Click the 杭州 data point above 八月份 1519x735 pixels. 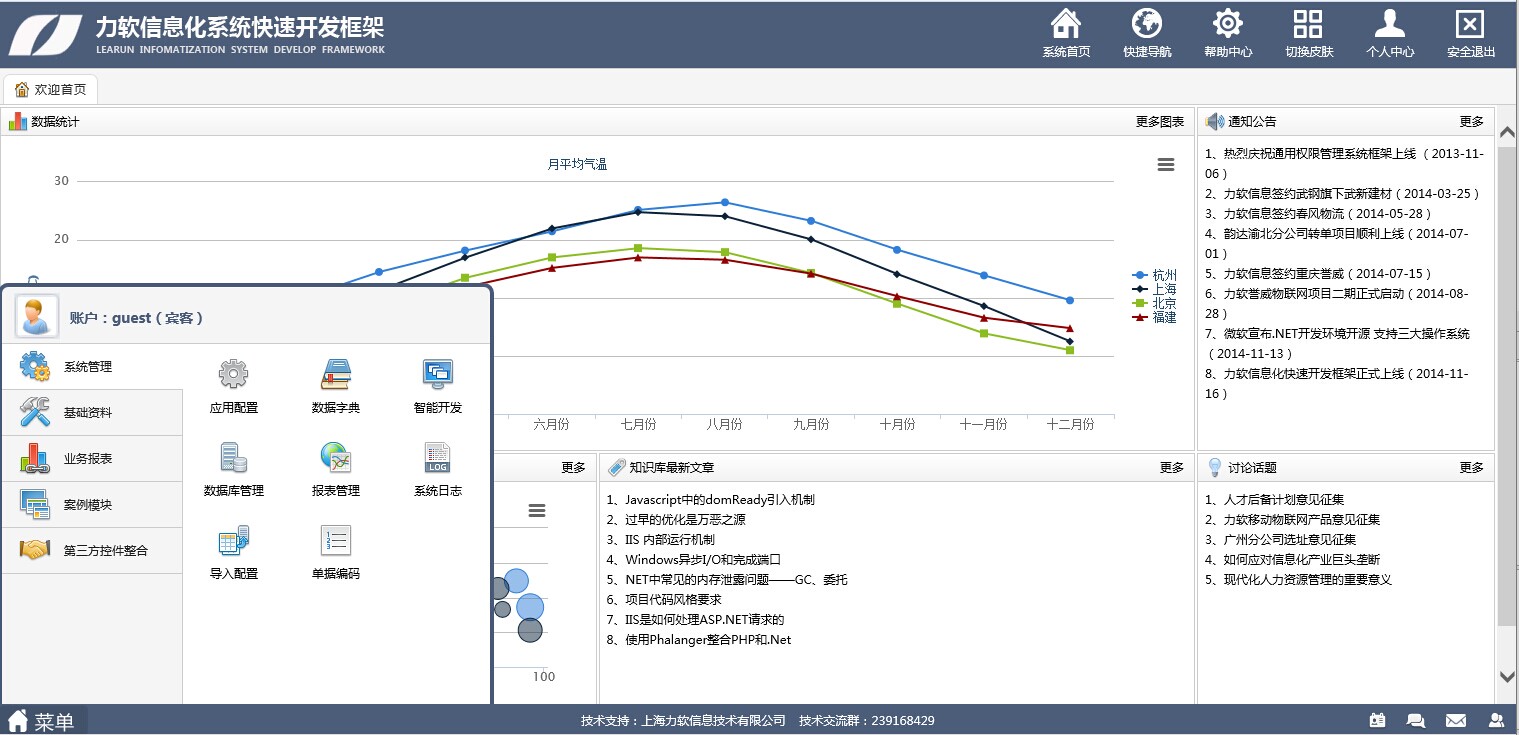(725, 203)
